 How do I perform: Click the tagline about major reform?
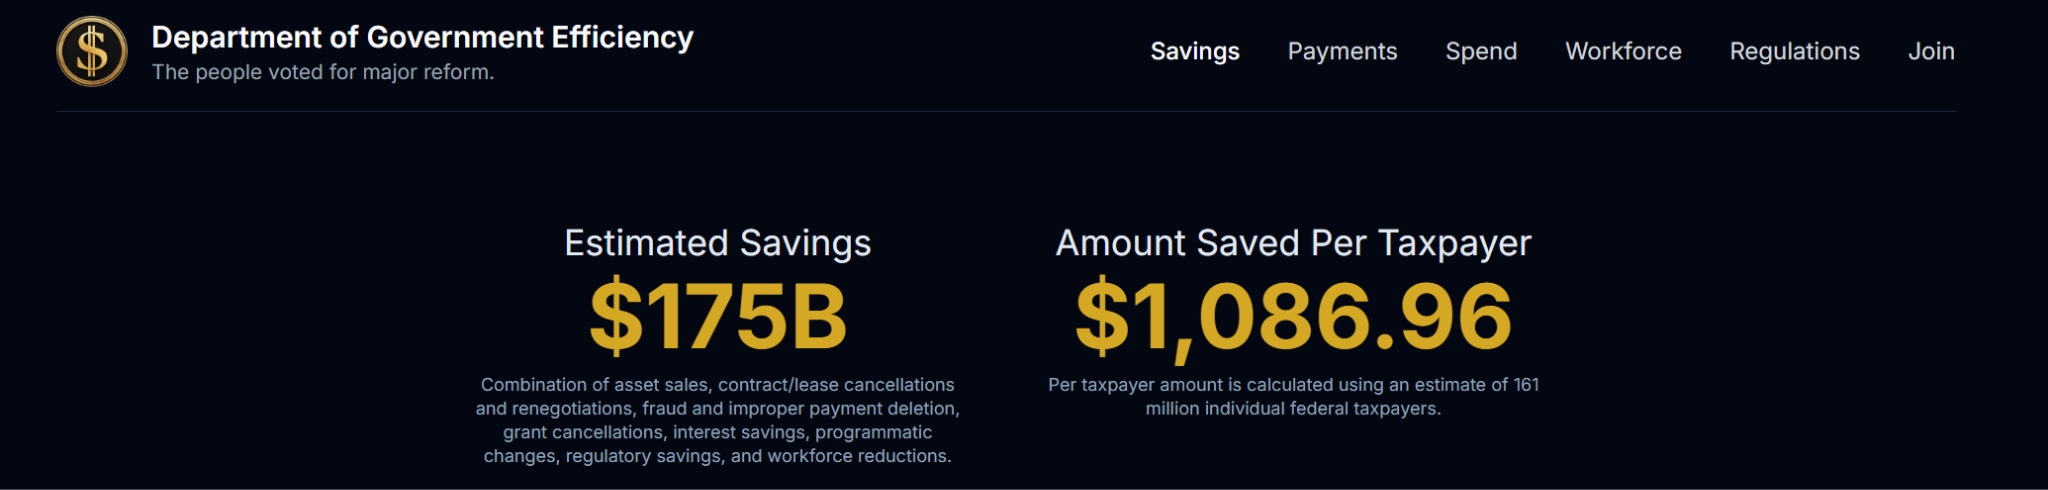tap(323, 72)
